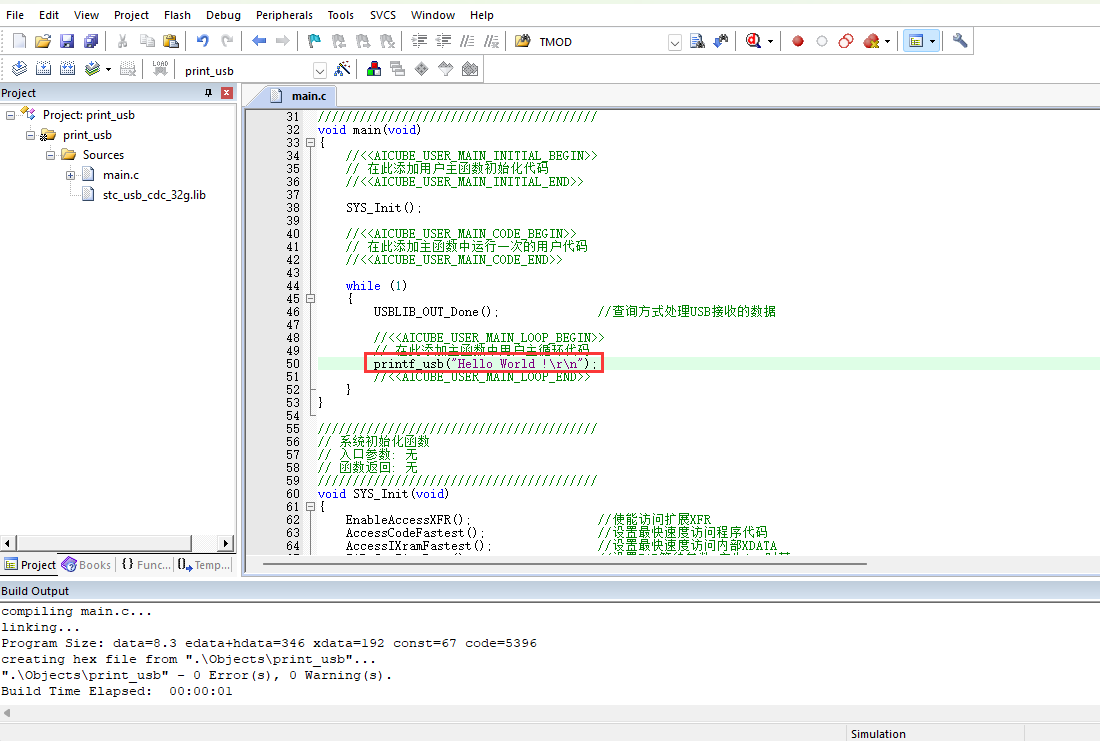Click the Undo arrow in toolbar
Image resolution: width=1100 pixels, height=741 pixels.
203,41
